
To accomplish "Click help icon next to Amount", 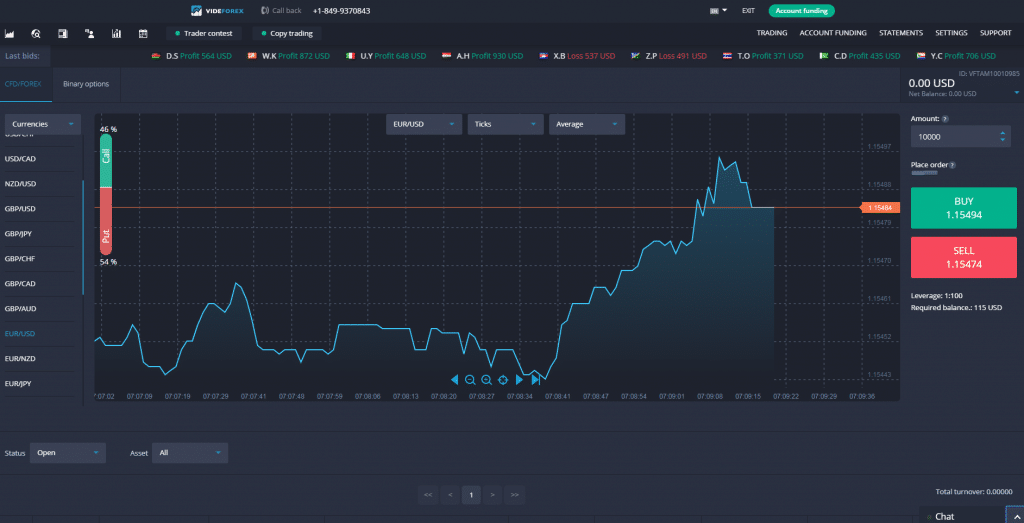I will 946,118.
